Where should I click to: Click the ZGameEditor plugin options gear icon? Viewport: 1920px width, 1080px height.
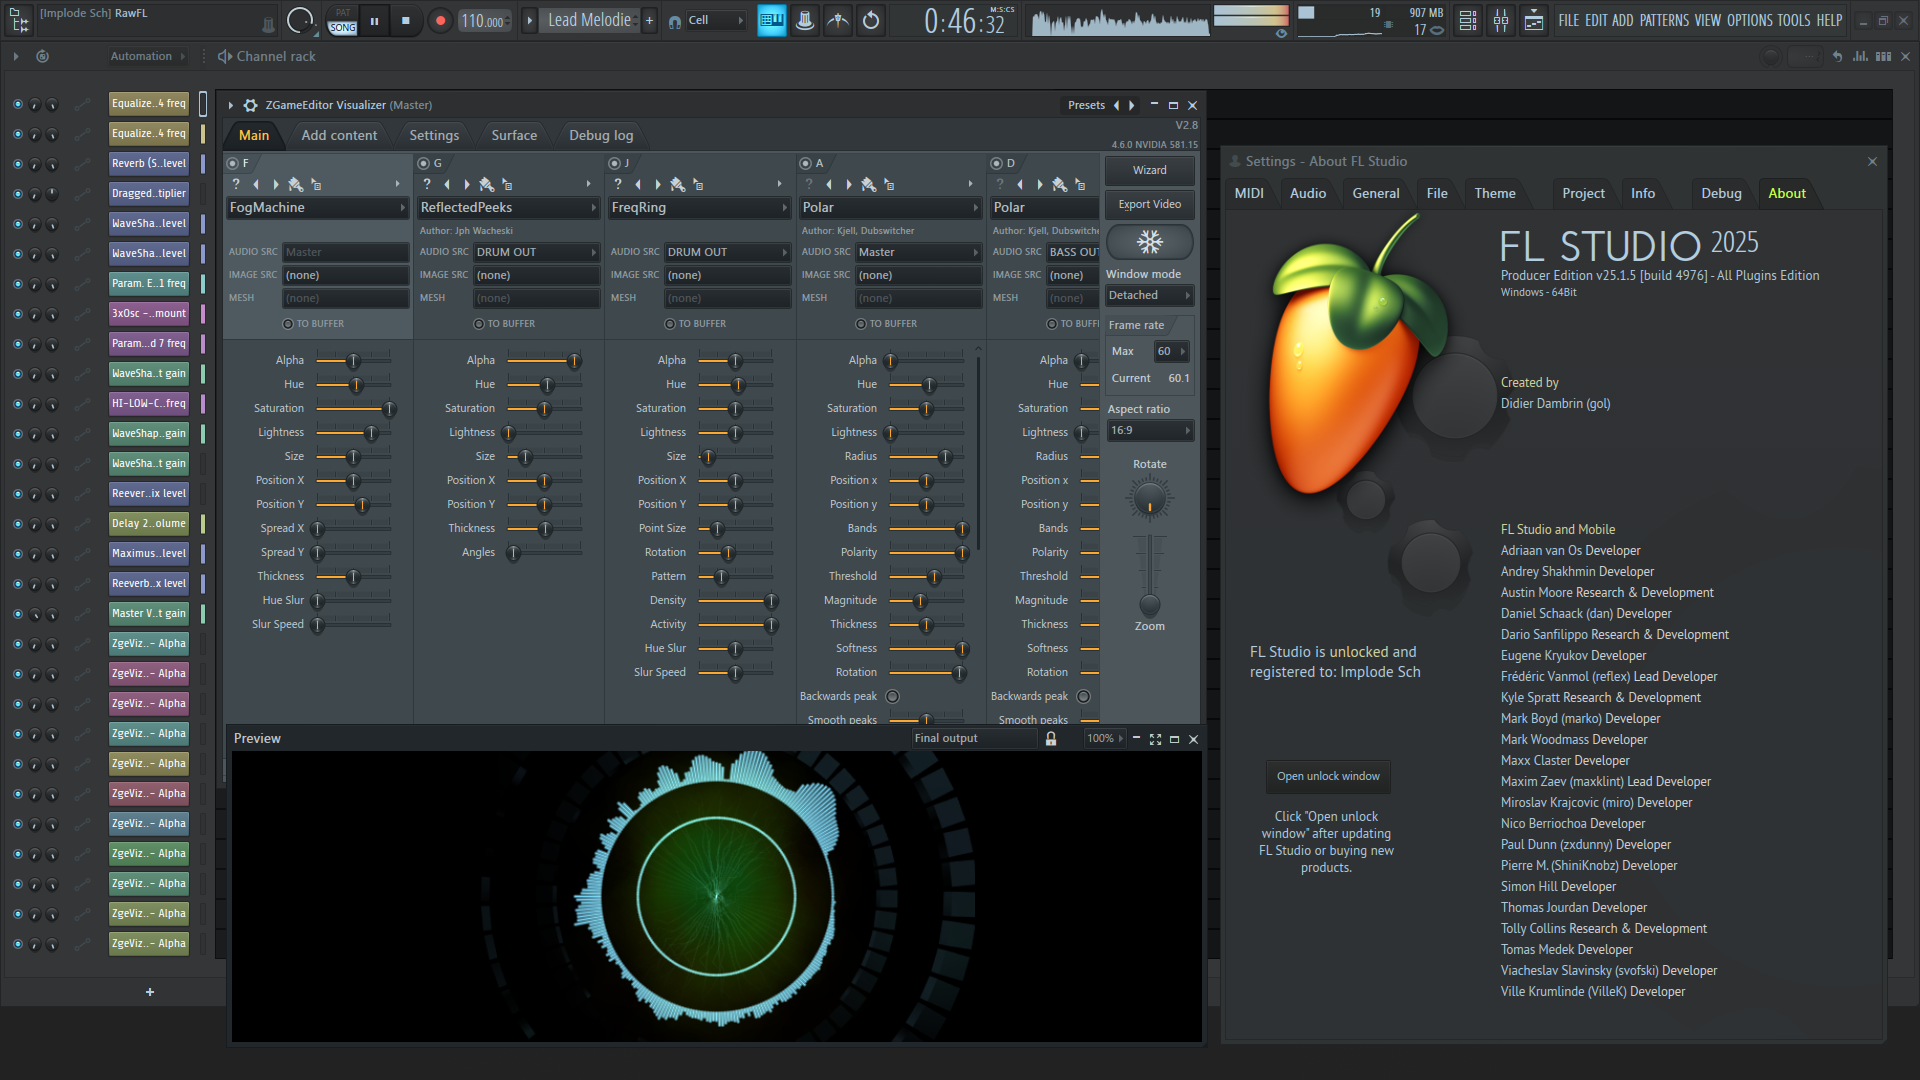251,105
